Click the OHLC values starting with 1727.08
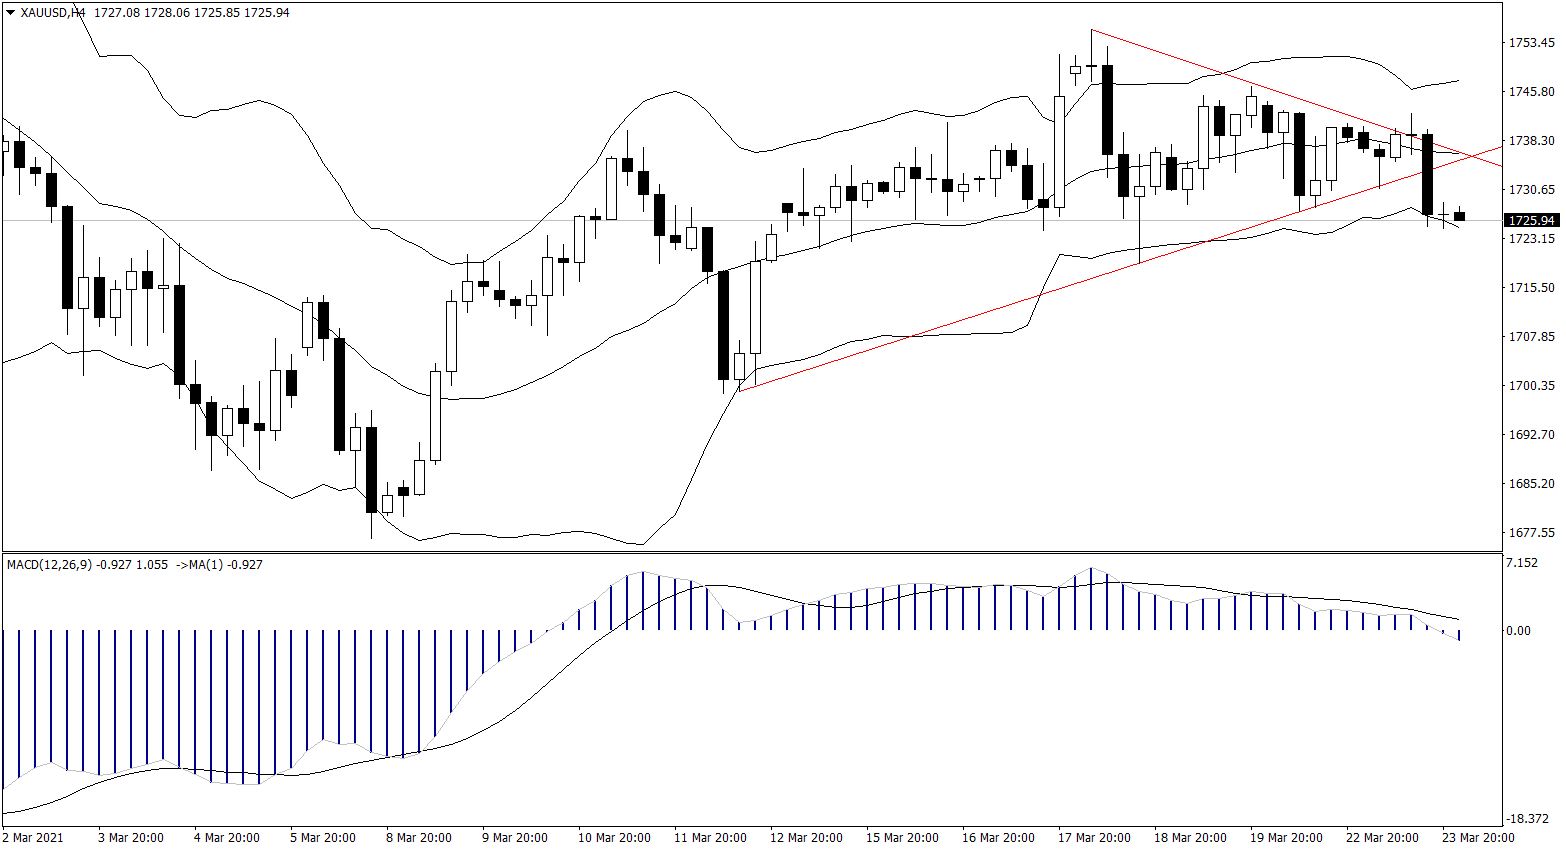 click(x=191, y=13)
